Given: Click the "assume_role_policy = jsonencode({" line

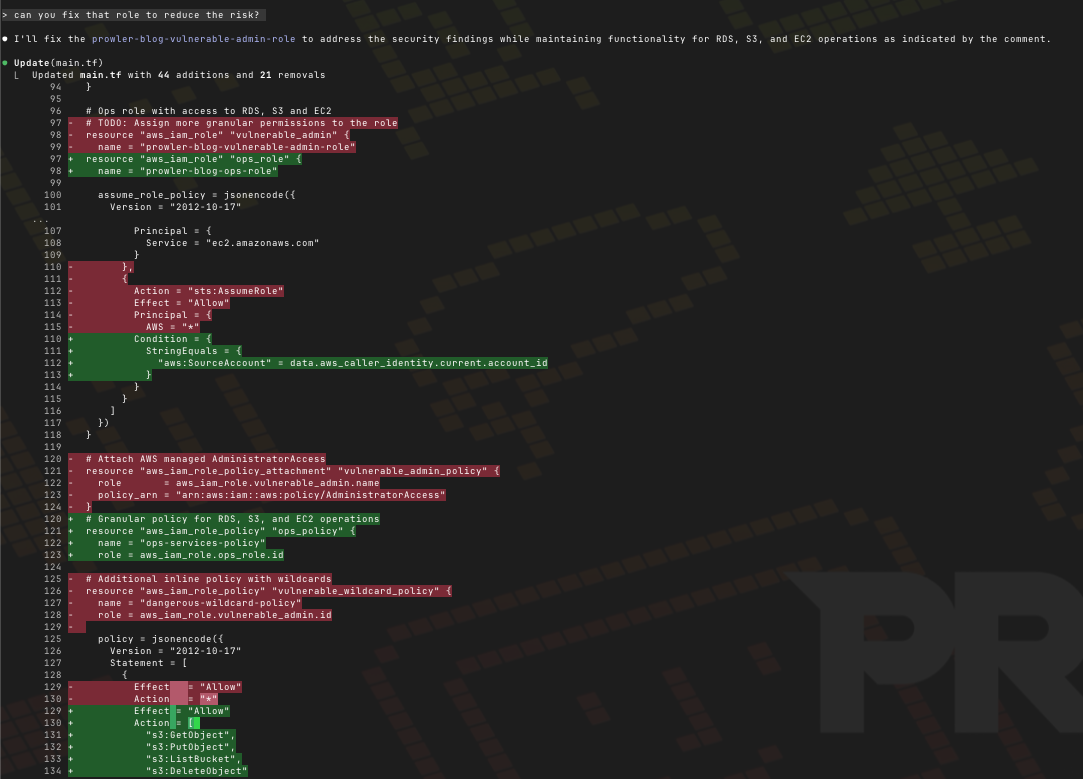Looking at the screenshot, I should (196, 195).
